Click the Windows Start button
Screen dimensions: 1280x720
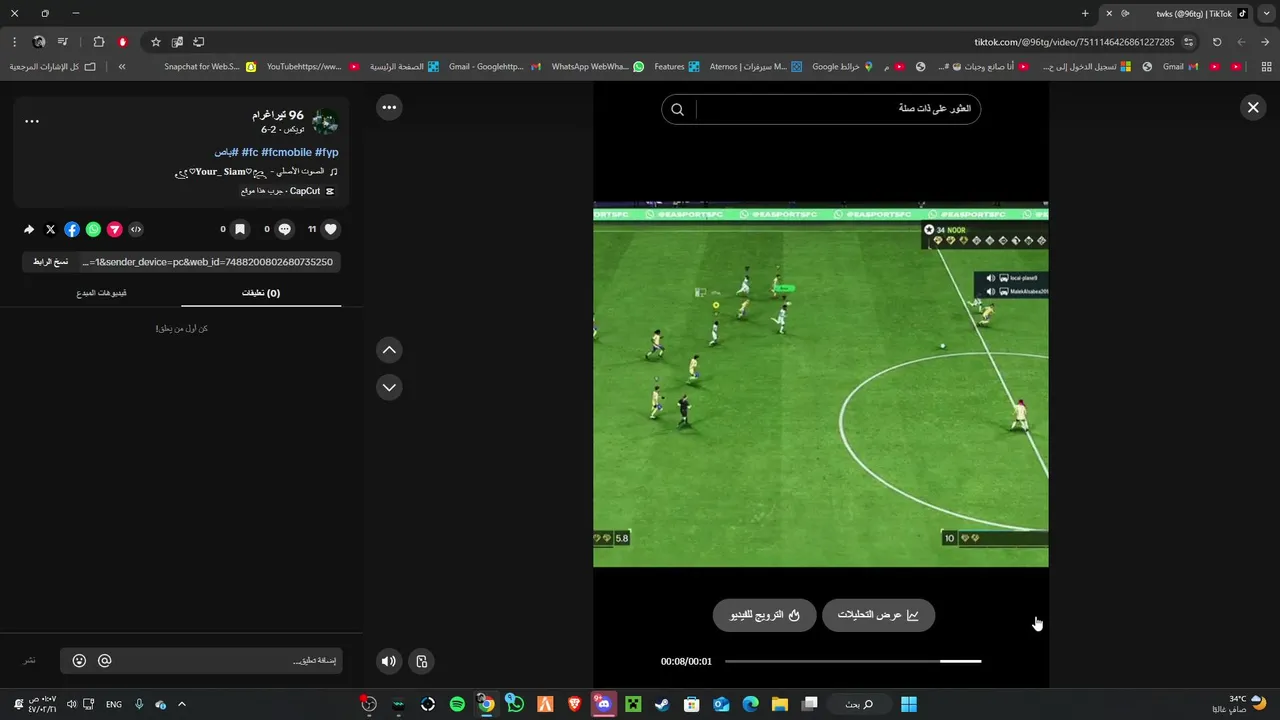(x=908, y=704)
